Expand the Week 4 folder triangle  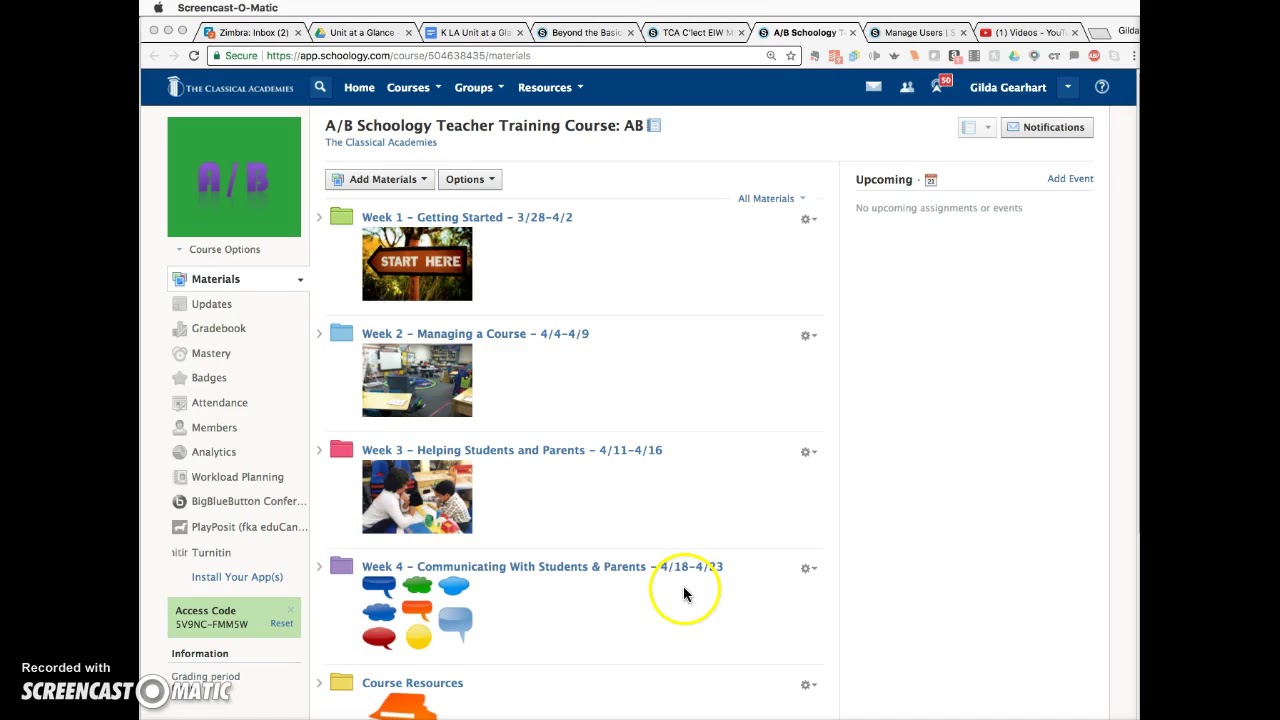point(319,567)
